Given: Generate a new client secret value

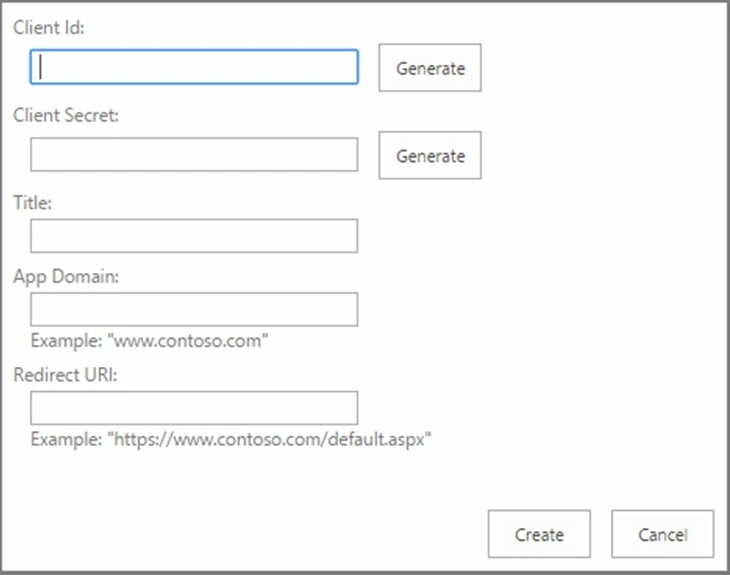Looking at the screenshot, I should click(430, 155).
